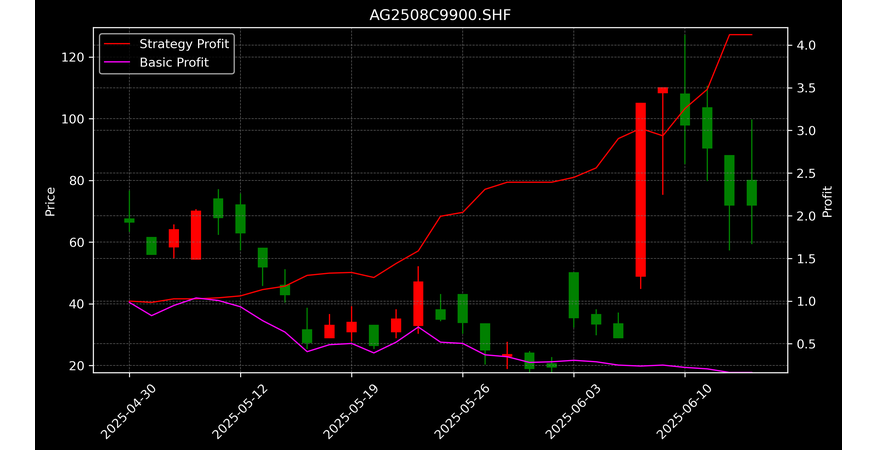Screen dimensions: 878x450
Task: Click the 2.0 profit tick label
Action: 805,216
